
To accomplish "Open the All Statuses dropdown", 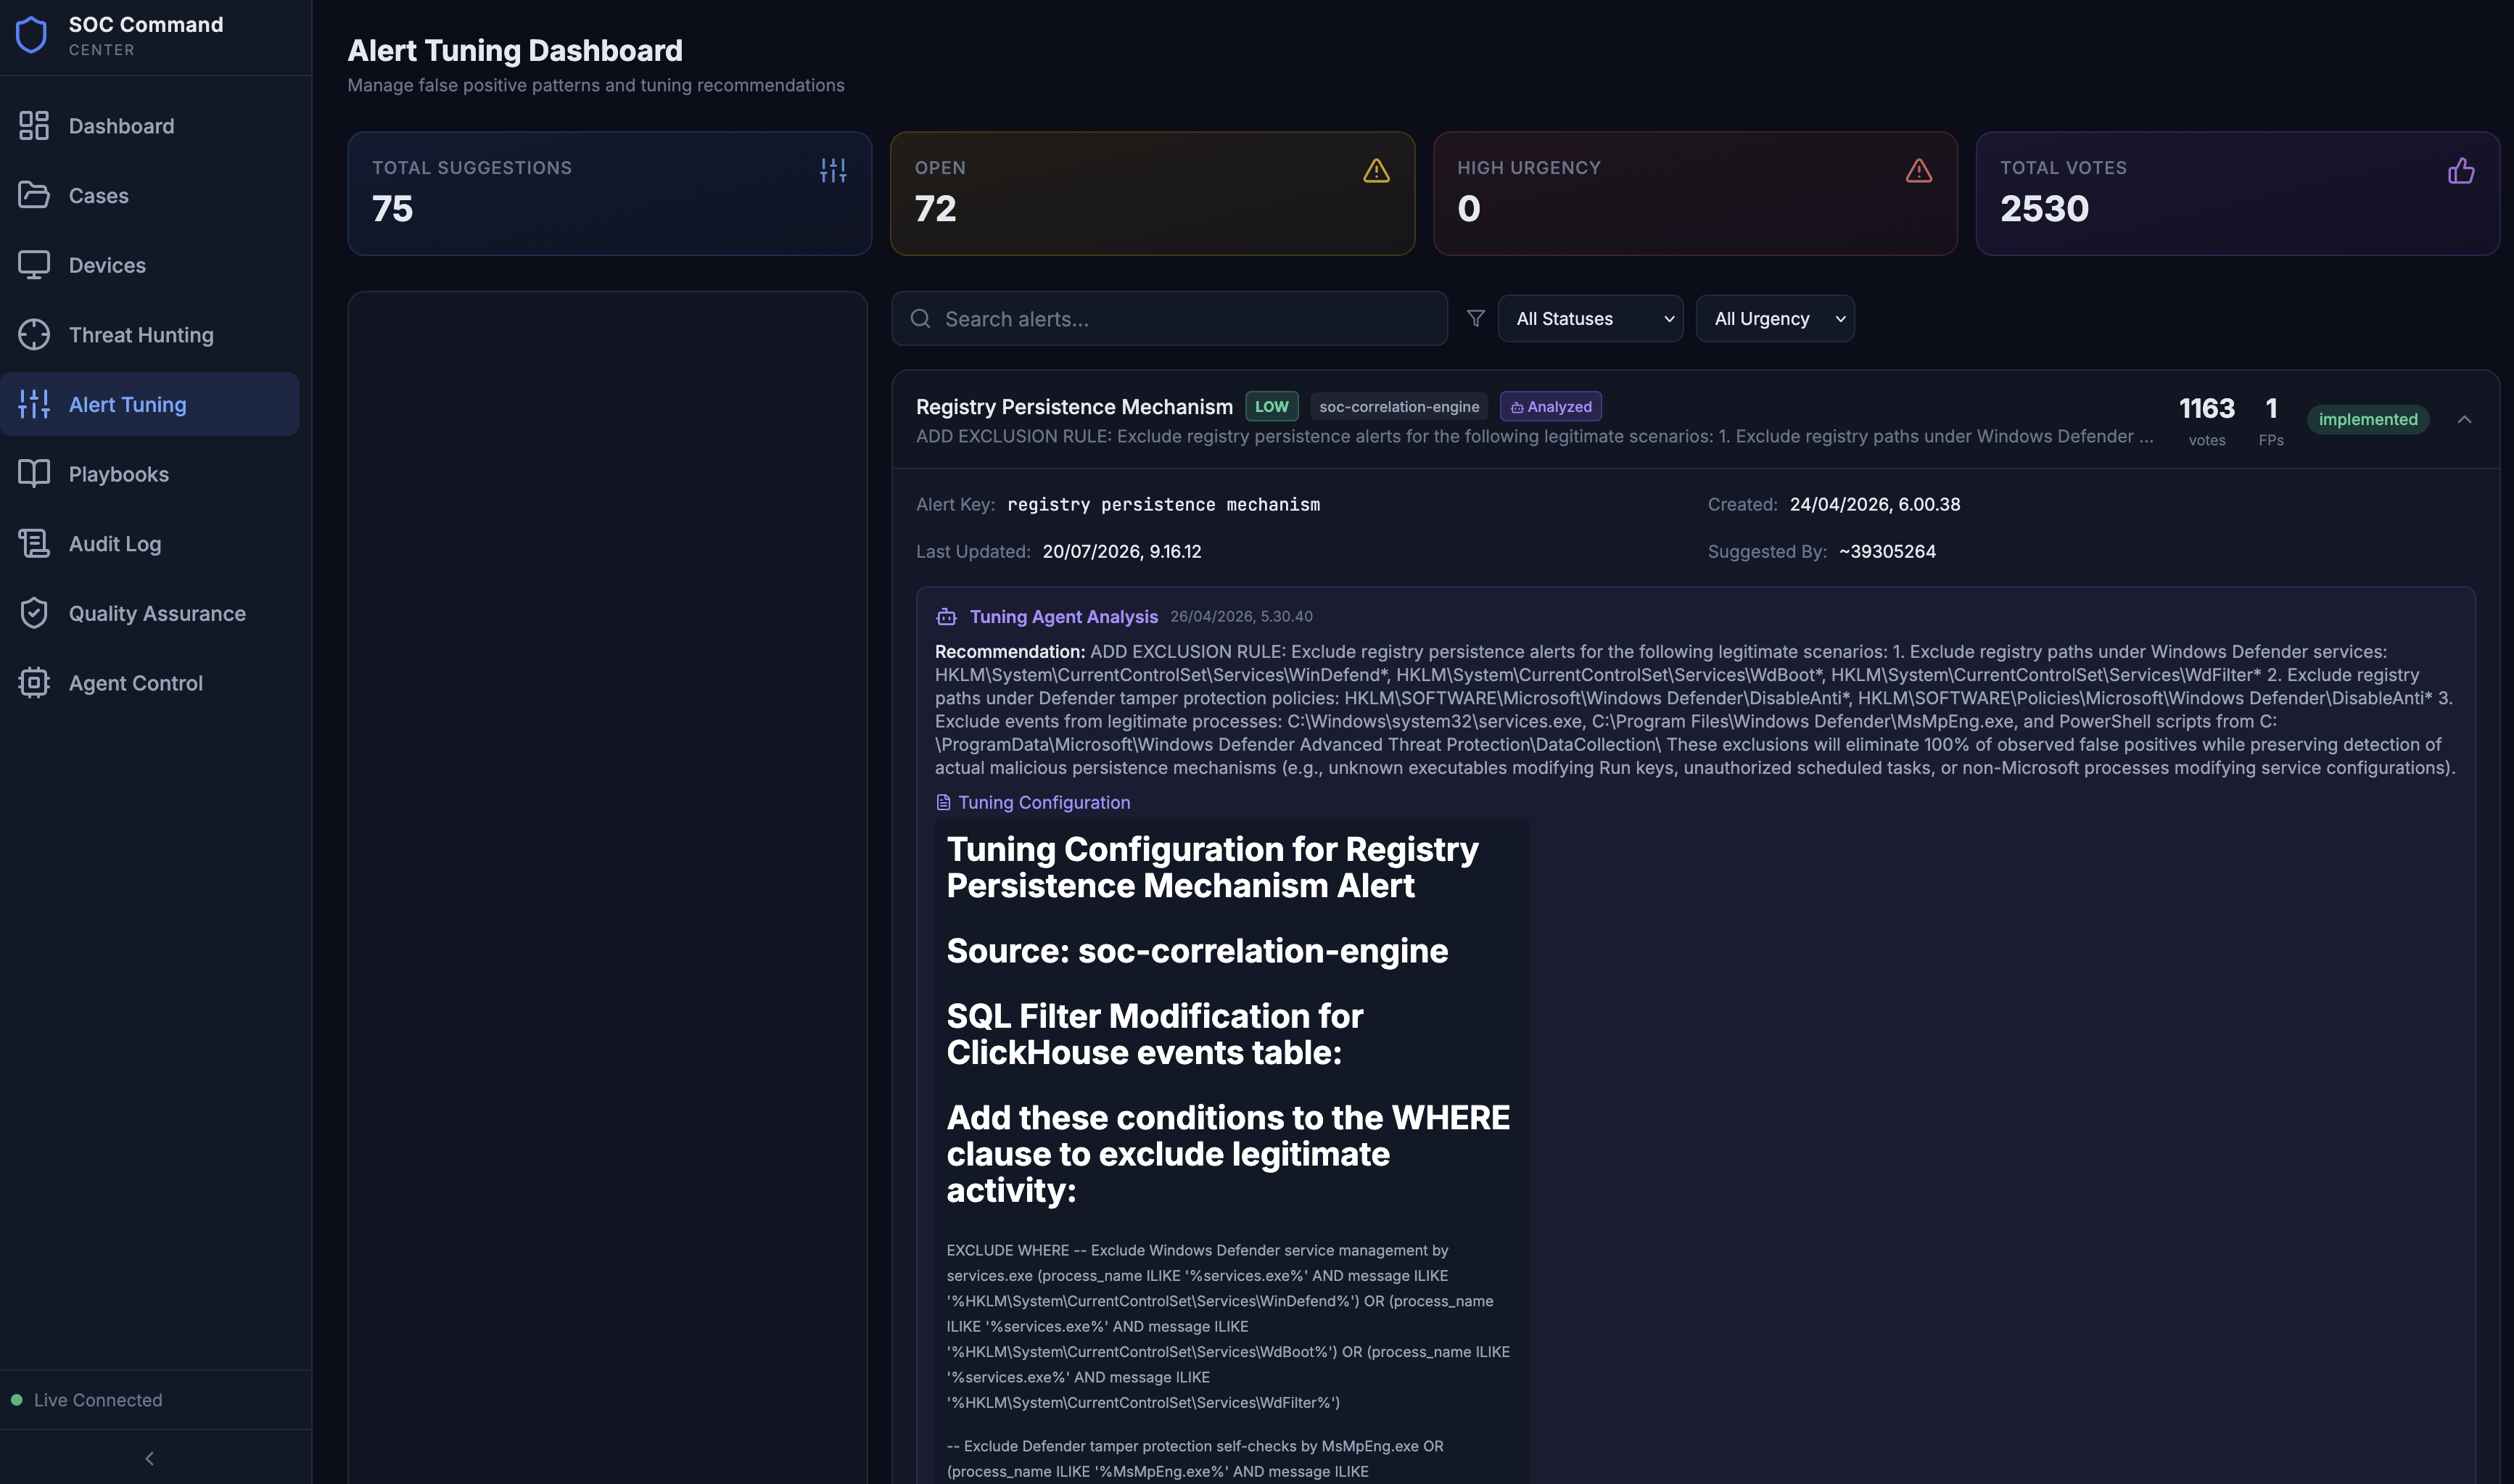I will point(1590,318).
